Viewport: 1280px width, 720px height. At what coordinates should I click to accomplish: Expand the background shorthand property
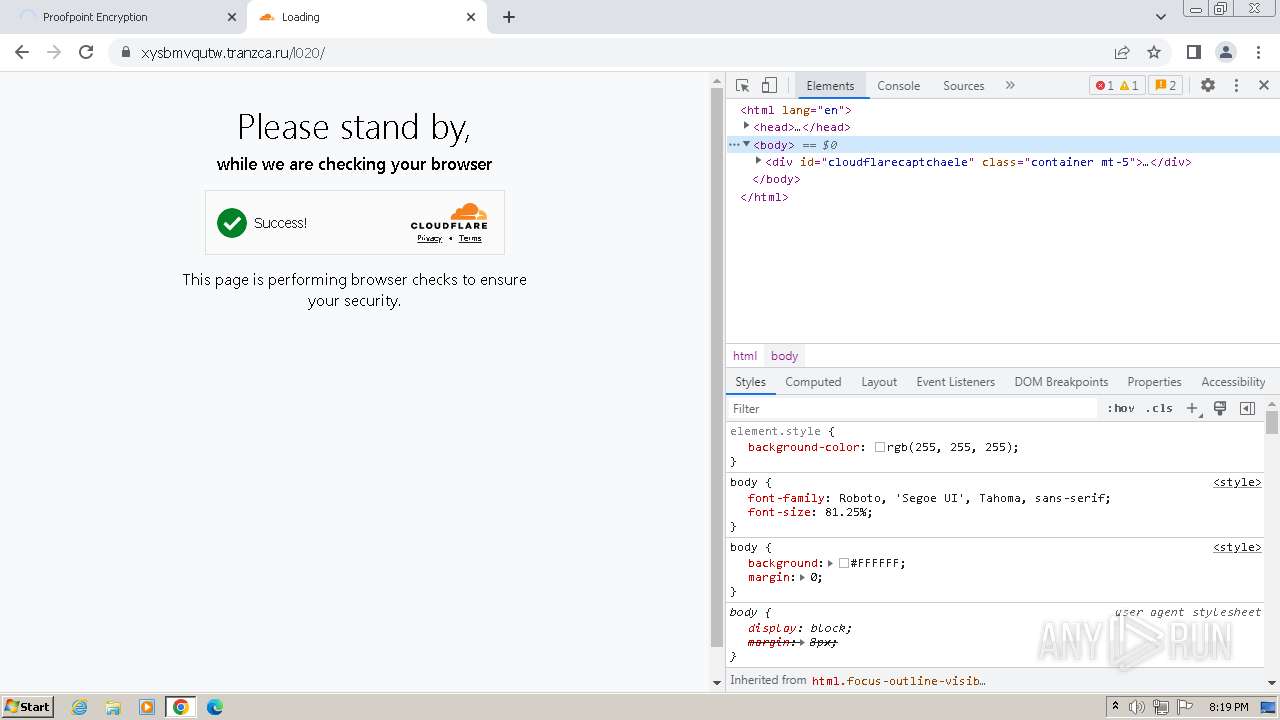pos(830,563)
